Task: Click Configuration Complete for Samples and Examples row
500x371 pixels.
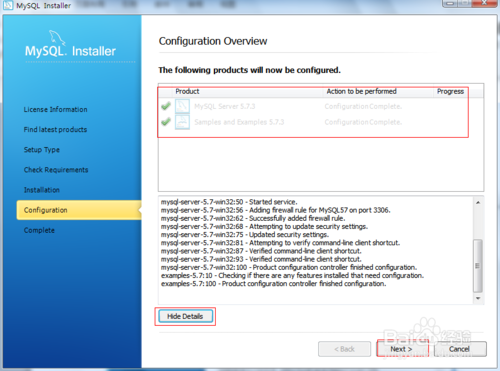Action: tap(363, 122)
